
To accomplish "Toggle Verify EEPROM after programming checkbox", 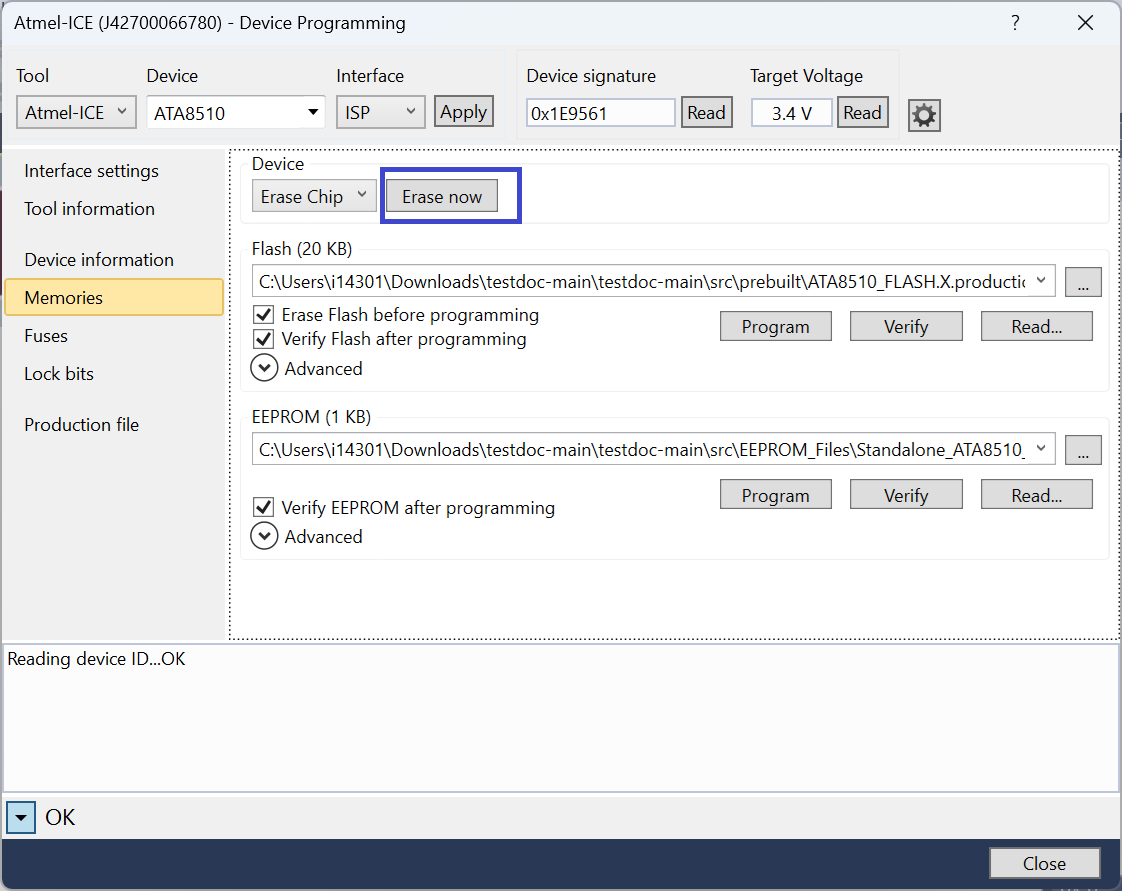I will 264,507.
